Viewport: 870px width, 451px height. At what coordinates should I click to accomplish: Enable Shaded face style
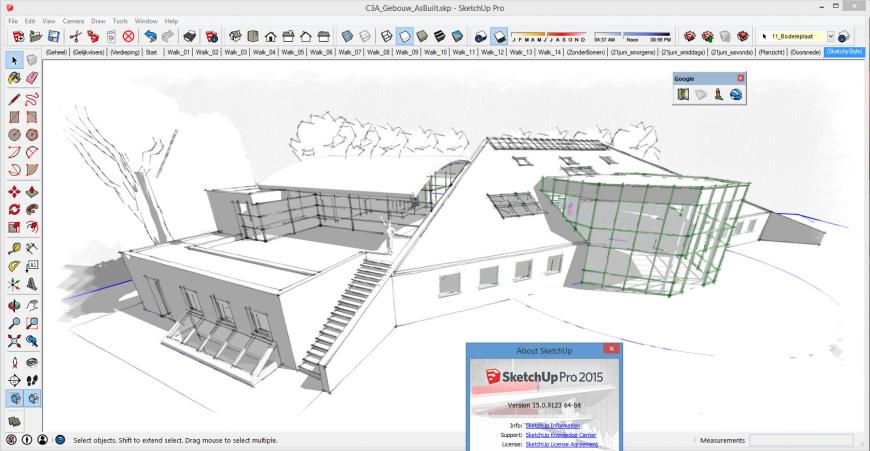tap(422, 37)
